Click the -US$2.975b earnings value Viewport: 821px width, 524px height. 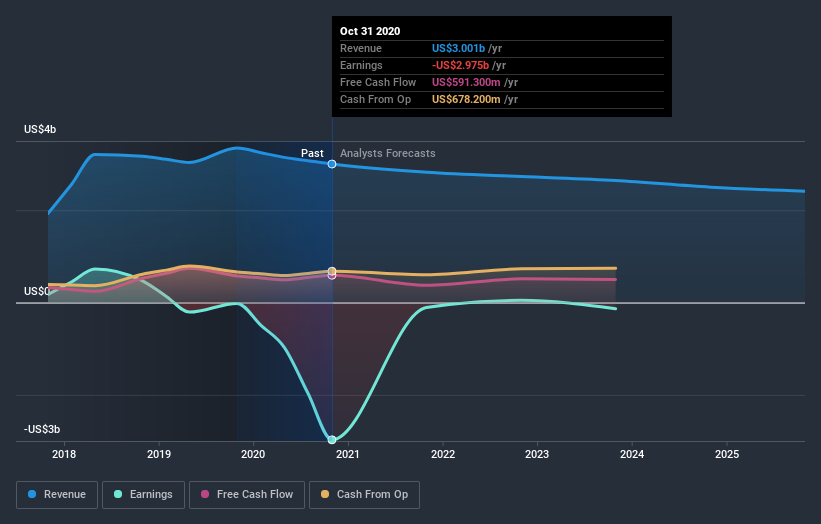460,65
